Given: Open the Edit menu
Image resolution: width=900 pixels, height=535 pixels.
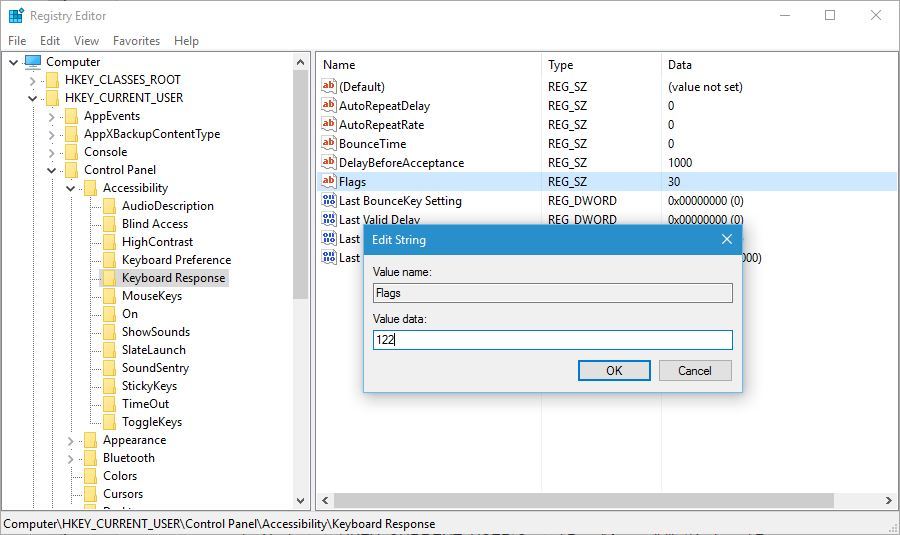Looking at the screenshot, I should [50, 41].
